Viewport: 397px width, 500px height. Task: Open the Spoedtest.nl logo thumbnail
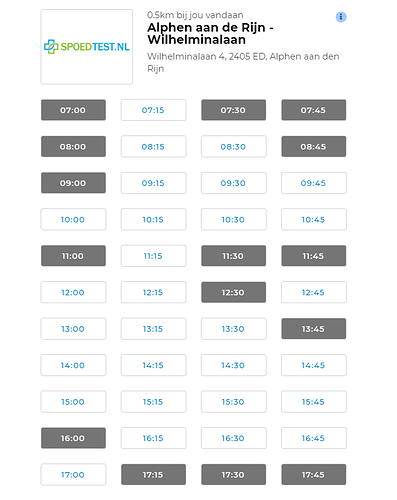(87, 47)
